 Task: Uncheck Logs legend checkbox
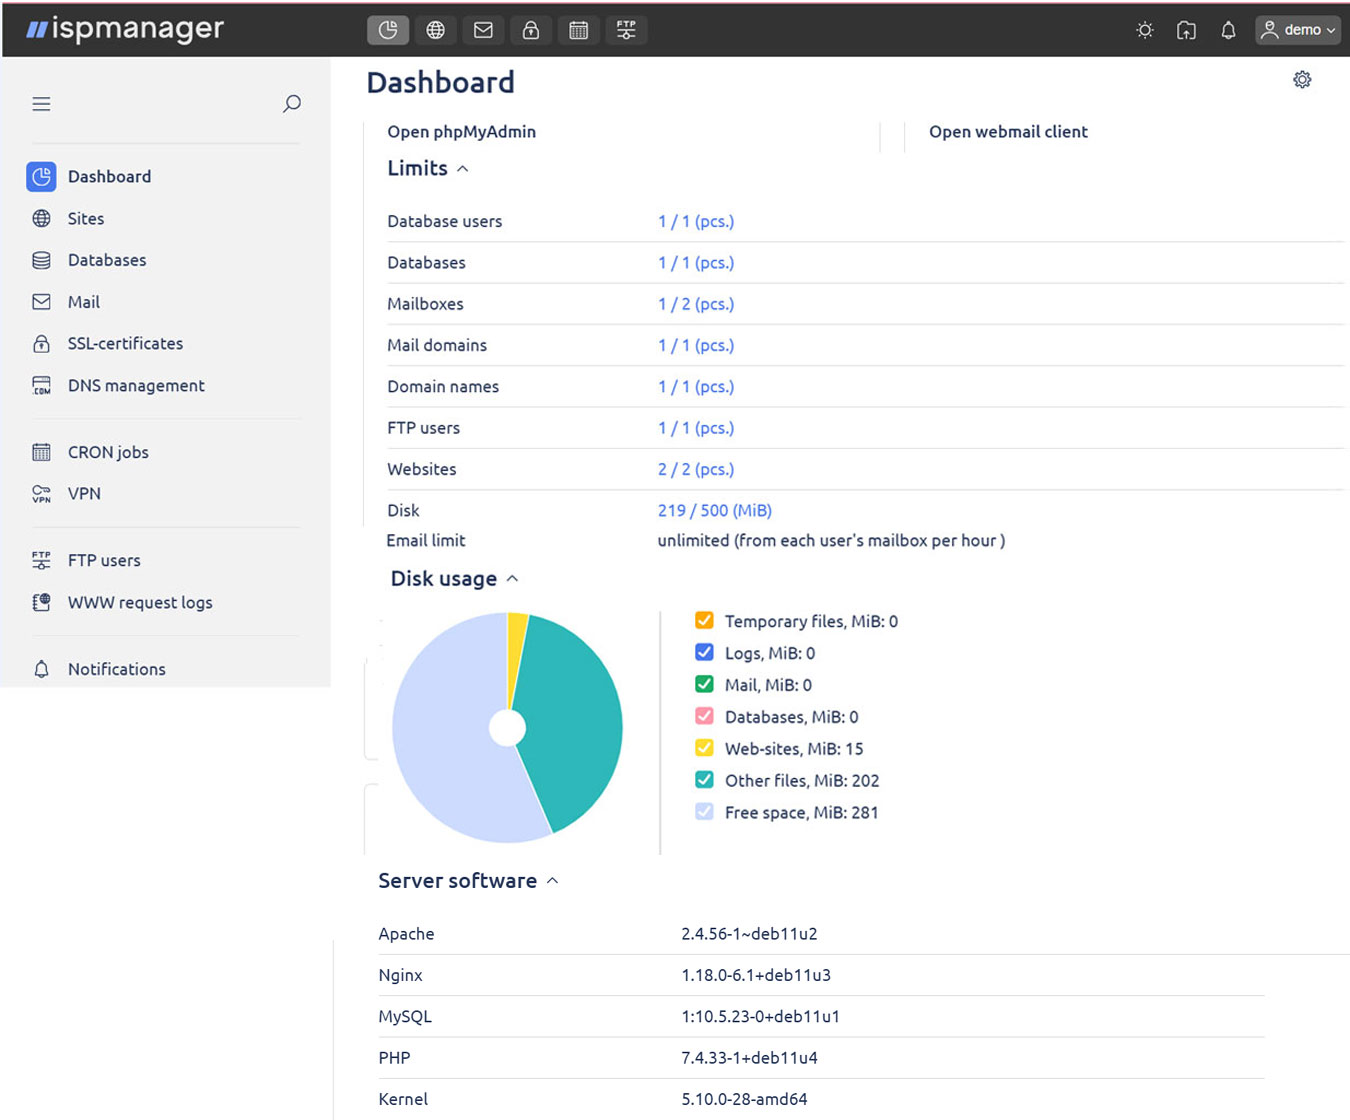point(704,653)
